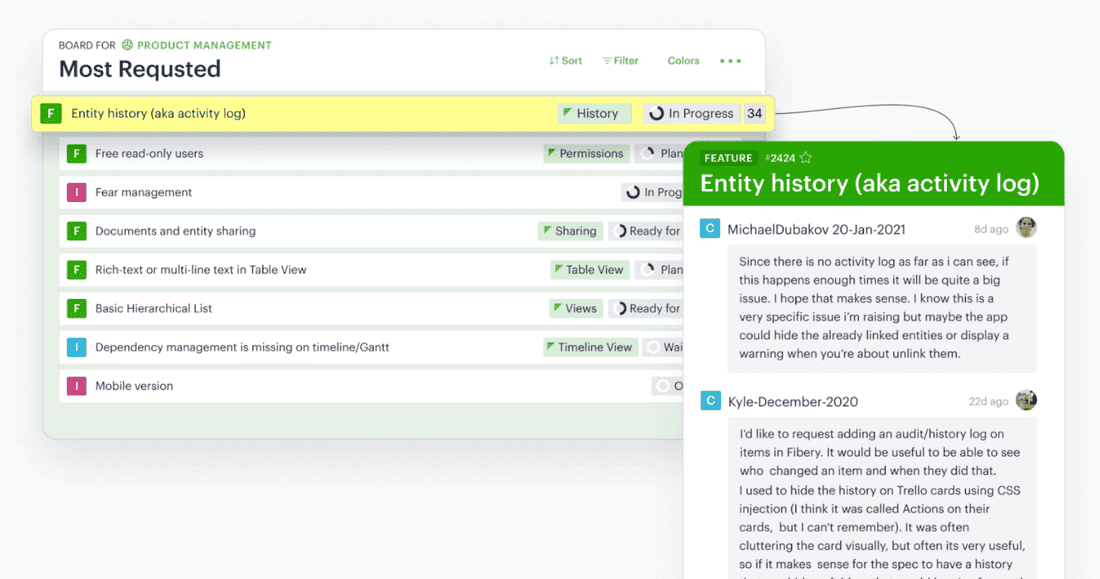Click the F icon on Free read-only users

pos(77,153)
